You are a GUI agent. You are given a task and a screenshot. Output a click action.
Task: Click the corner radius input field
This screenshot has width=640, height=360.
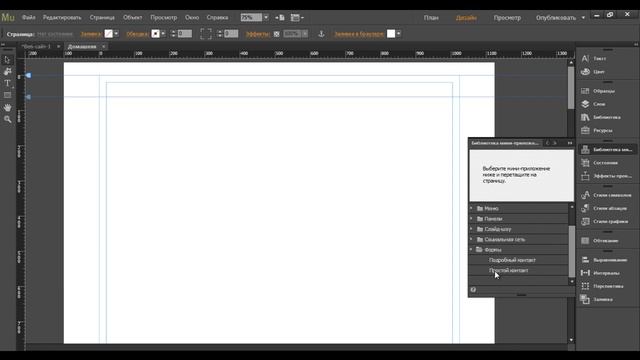[231, 34]
